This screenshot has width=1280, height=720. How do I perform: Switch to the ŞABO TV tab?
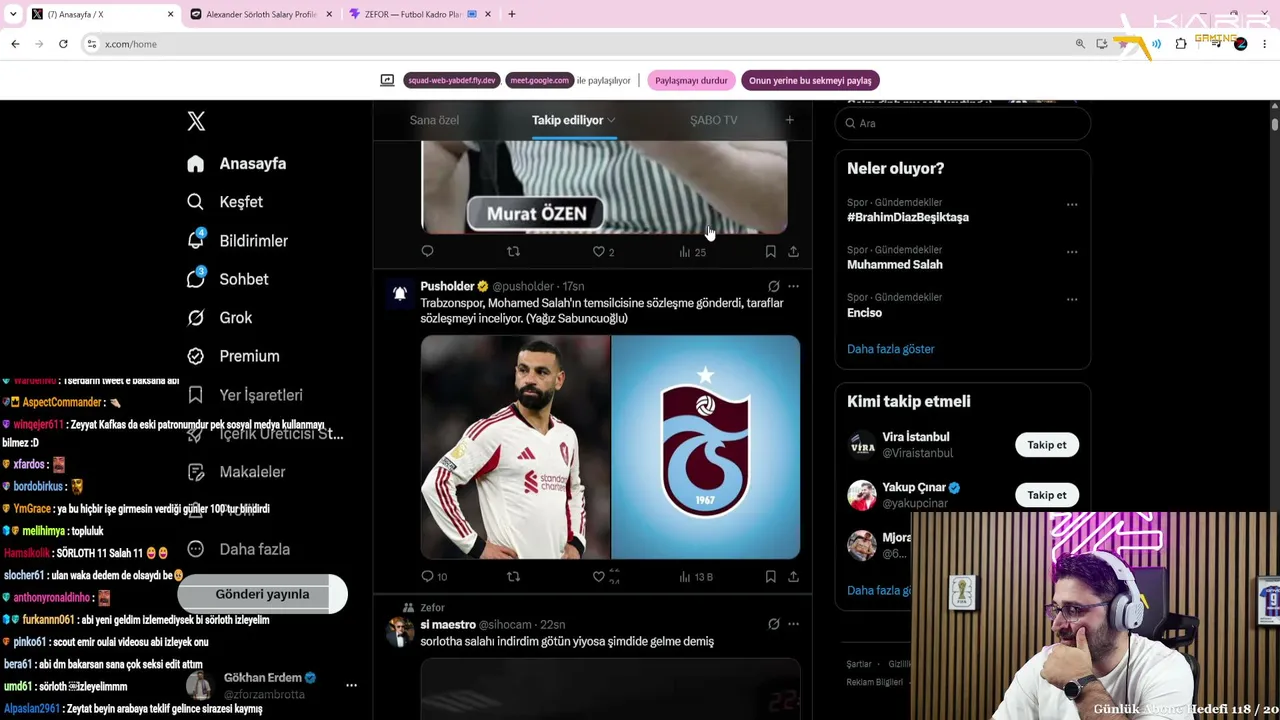tap(713, 120)
